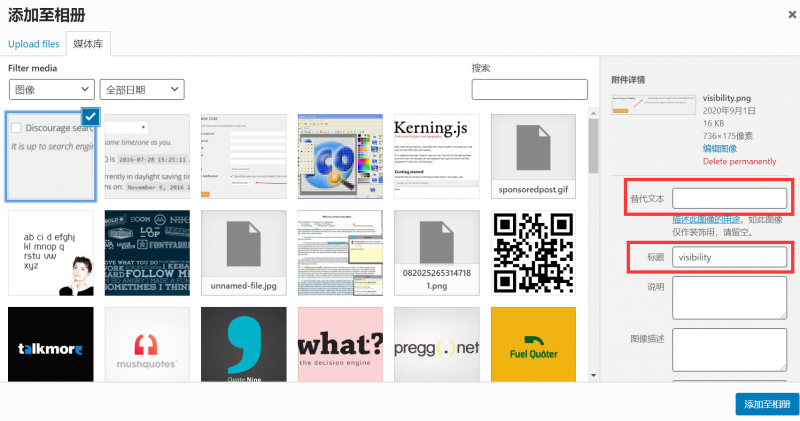The height and width of the screenshot is (421, 800).
Task: Click the Delete permanently link
Action: (x=739, y=161)
